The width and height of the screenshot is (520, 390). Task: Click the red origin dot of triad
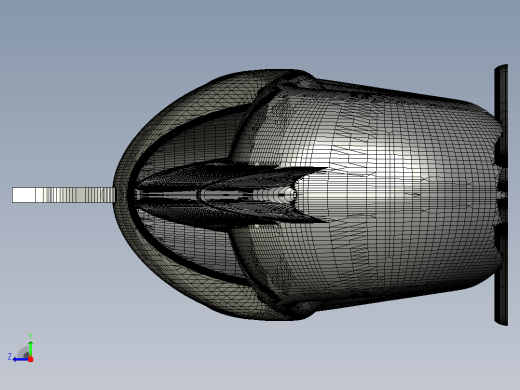(31, 359)
